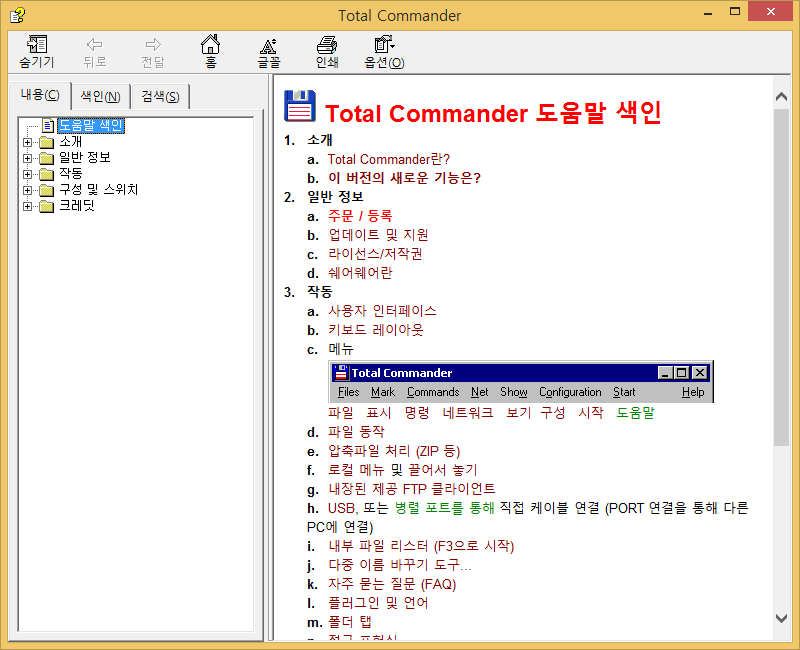Image resolution: width=800 pixels, height=650 pixels.
Task: Expand the 구성 및 스위치 tree node
Action: pyautogui.click(x=28, y=190)
